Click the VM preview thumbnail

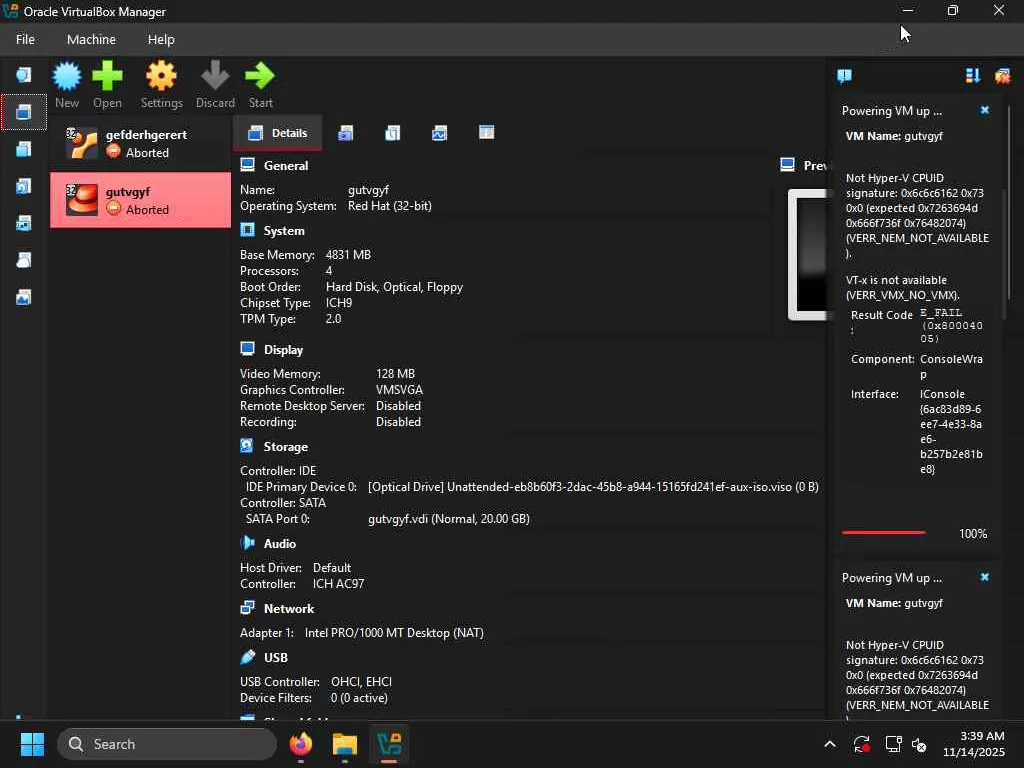click(x=808, y=255)
